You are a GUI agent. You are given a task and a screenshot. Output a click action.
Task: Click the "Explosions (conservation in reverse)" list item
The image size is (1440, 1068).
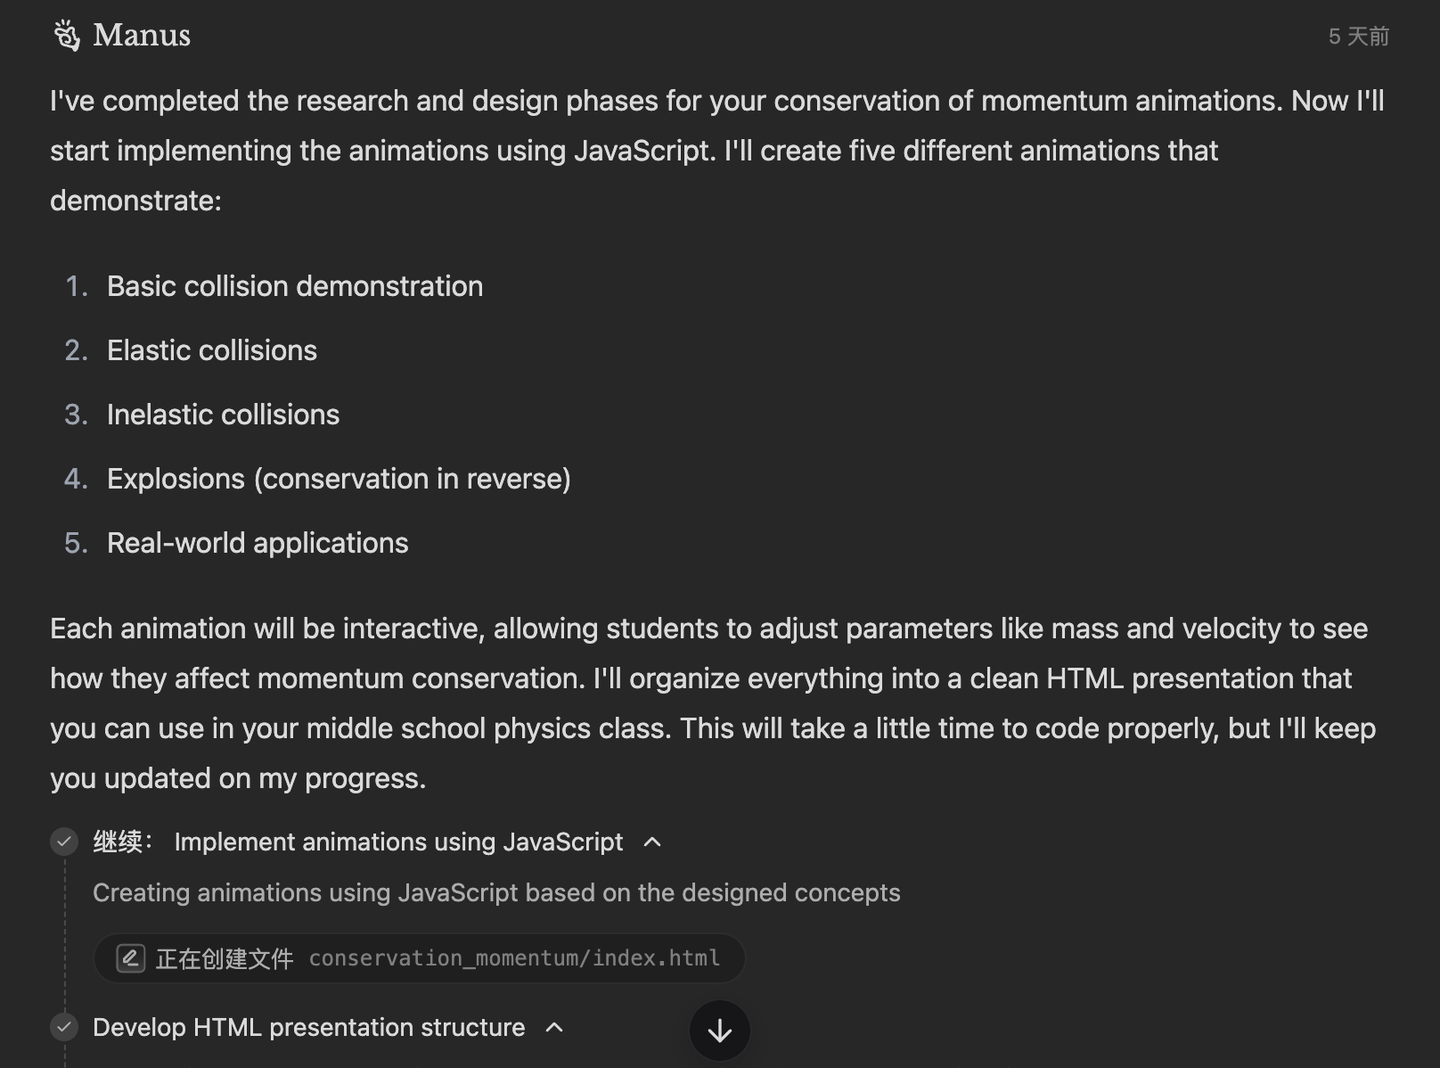[x=339, y=479]
